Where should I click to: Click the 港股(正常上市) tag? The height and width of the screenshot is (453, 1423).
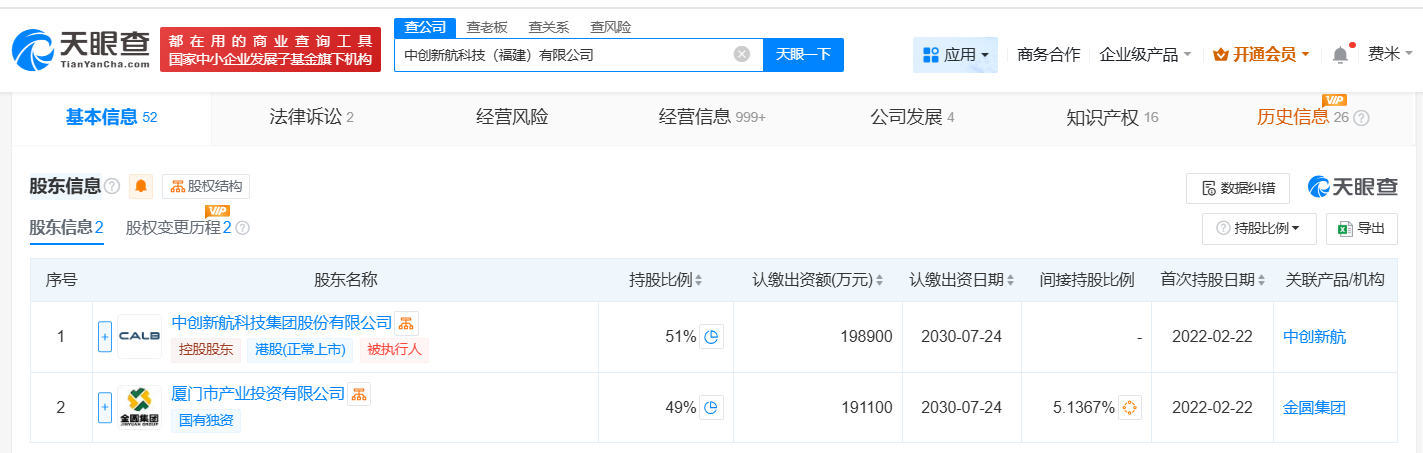point(300,349)
